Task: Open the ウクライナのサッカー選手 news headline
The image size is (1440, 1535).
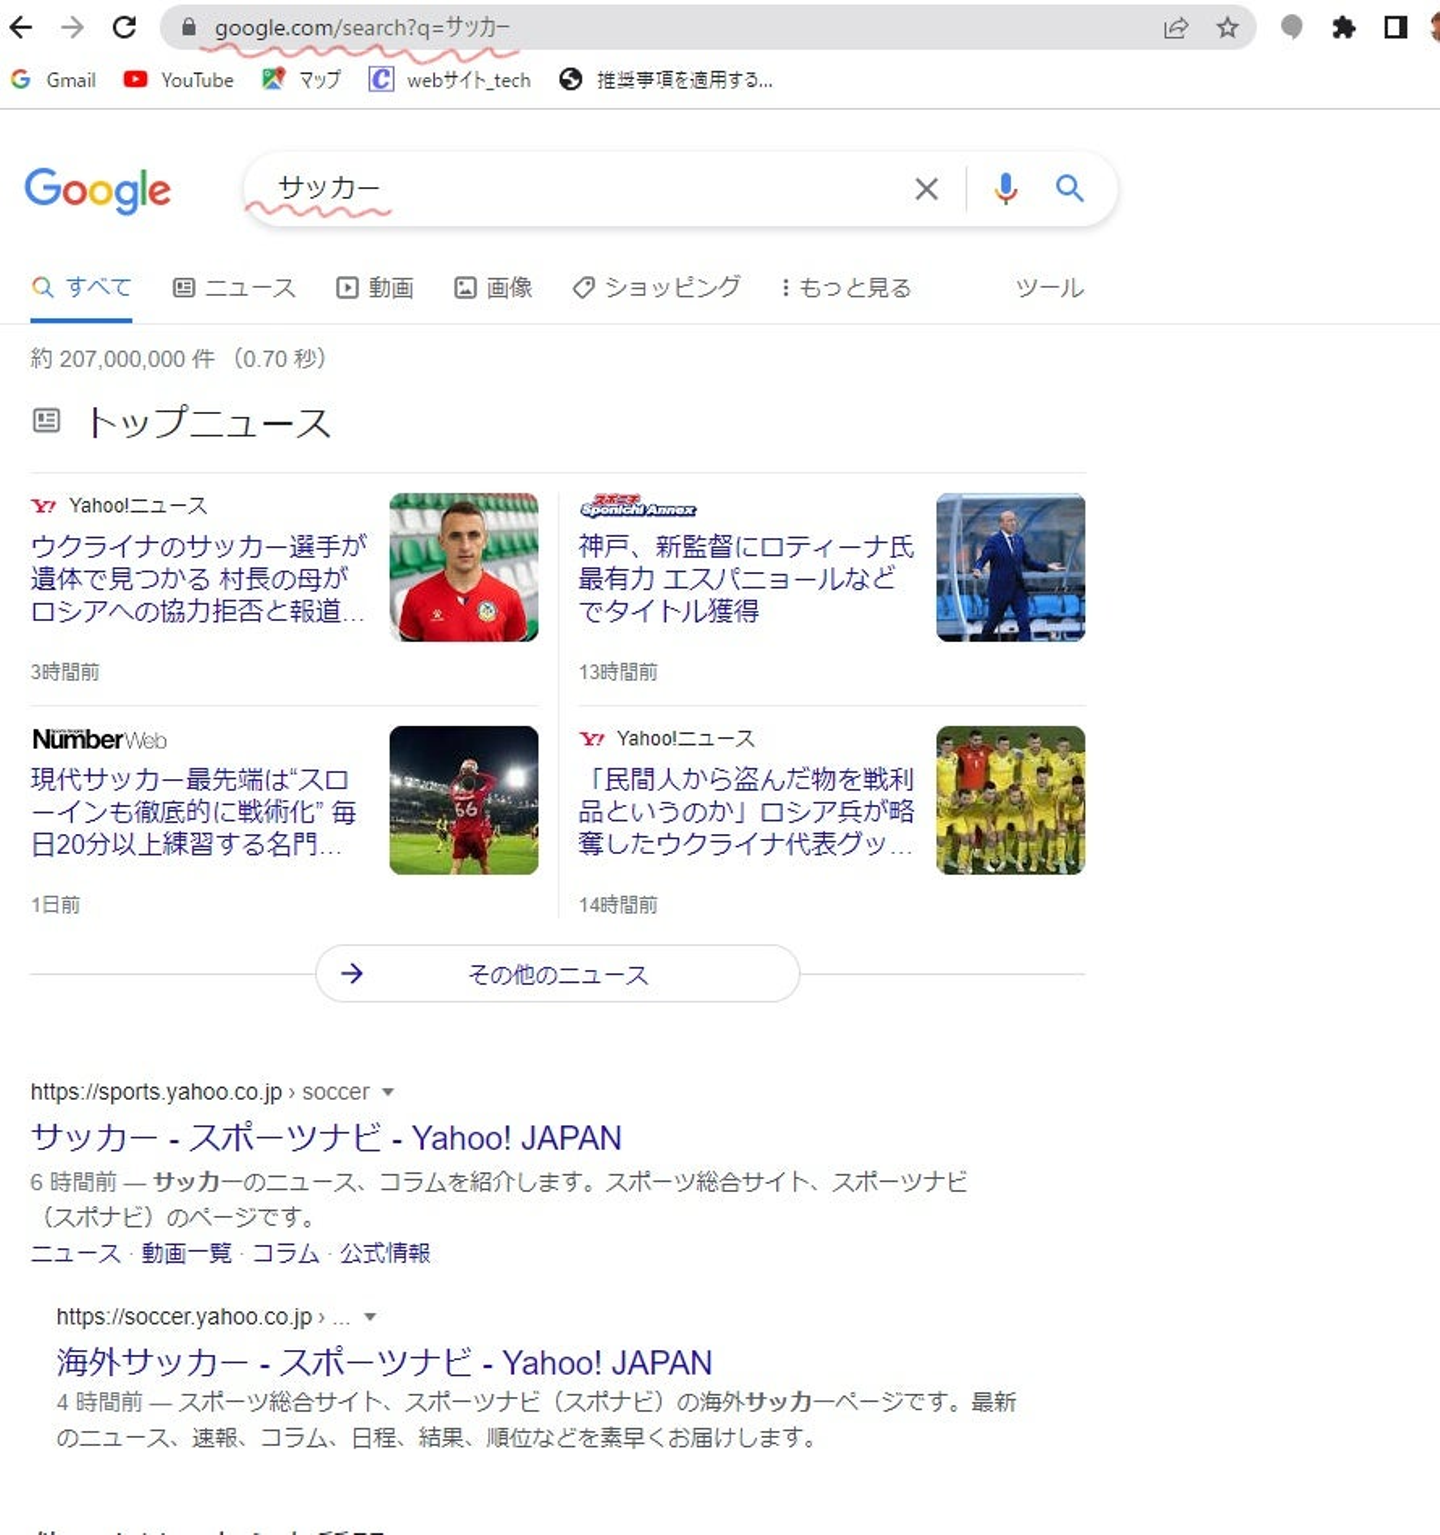Action: coord(199,579)
